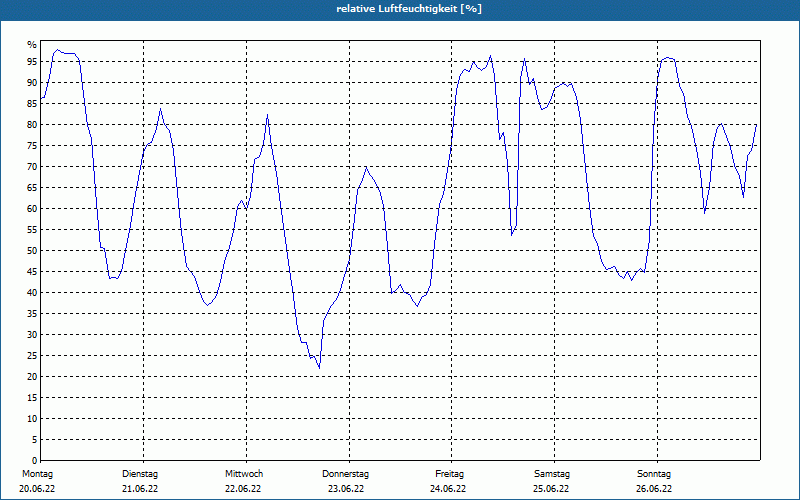Click the y-axis value '35'
Viewport: 800px width, 500px height.
[32, 314]
